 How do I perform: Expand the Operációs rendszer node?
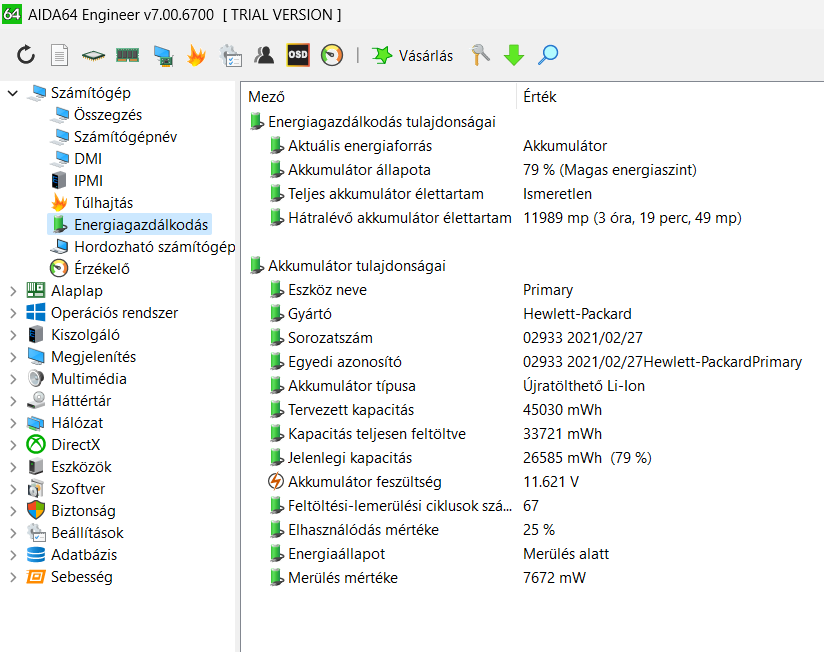(13, 313)
